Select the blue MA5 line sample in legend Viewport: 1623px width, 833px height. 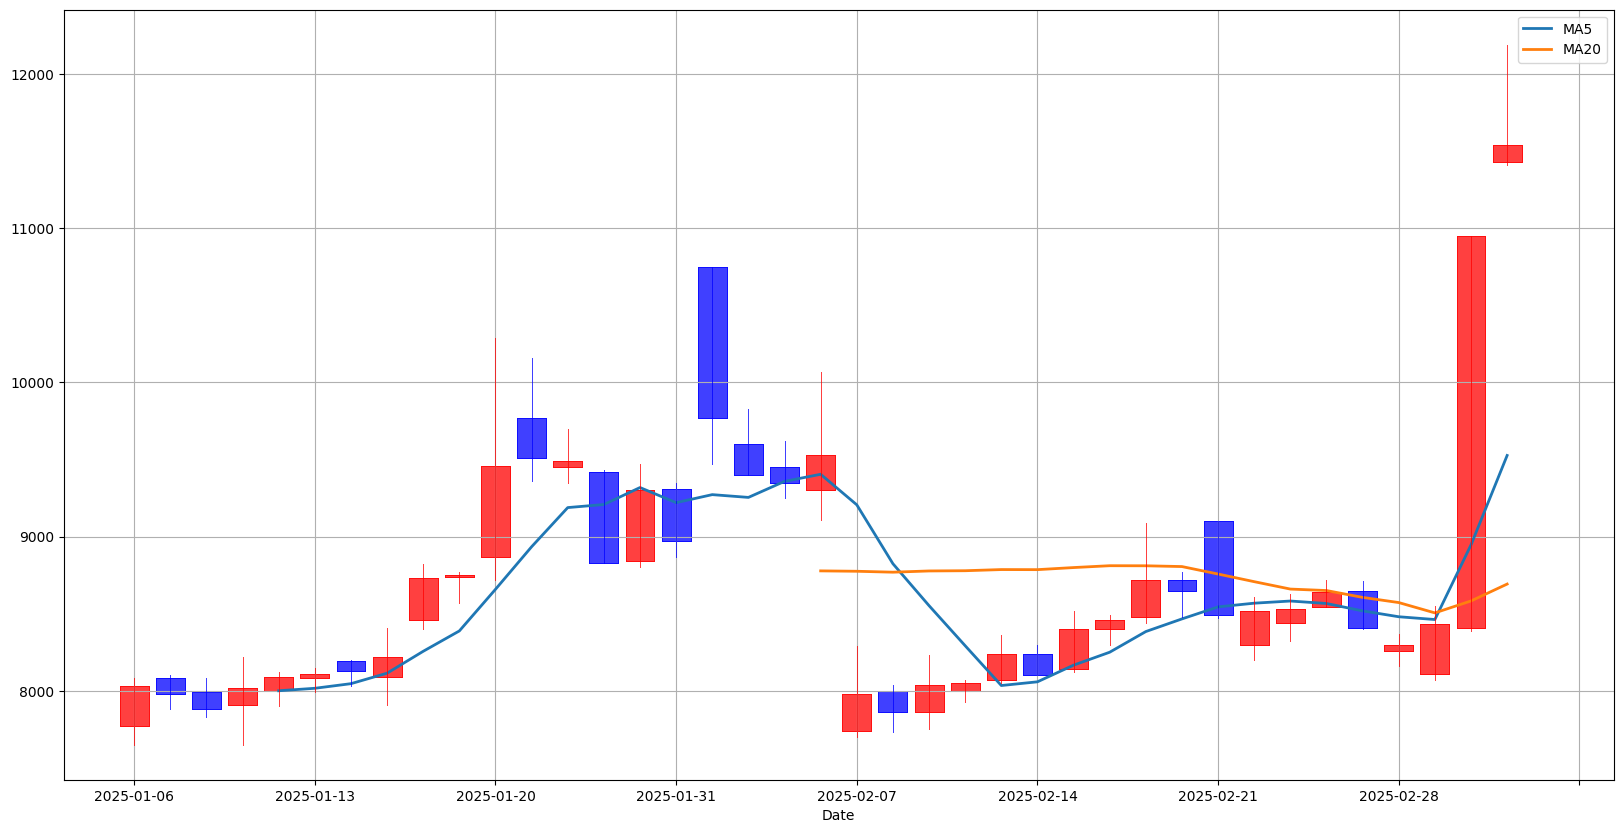pos(1539,30)
